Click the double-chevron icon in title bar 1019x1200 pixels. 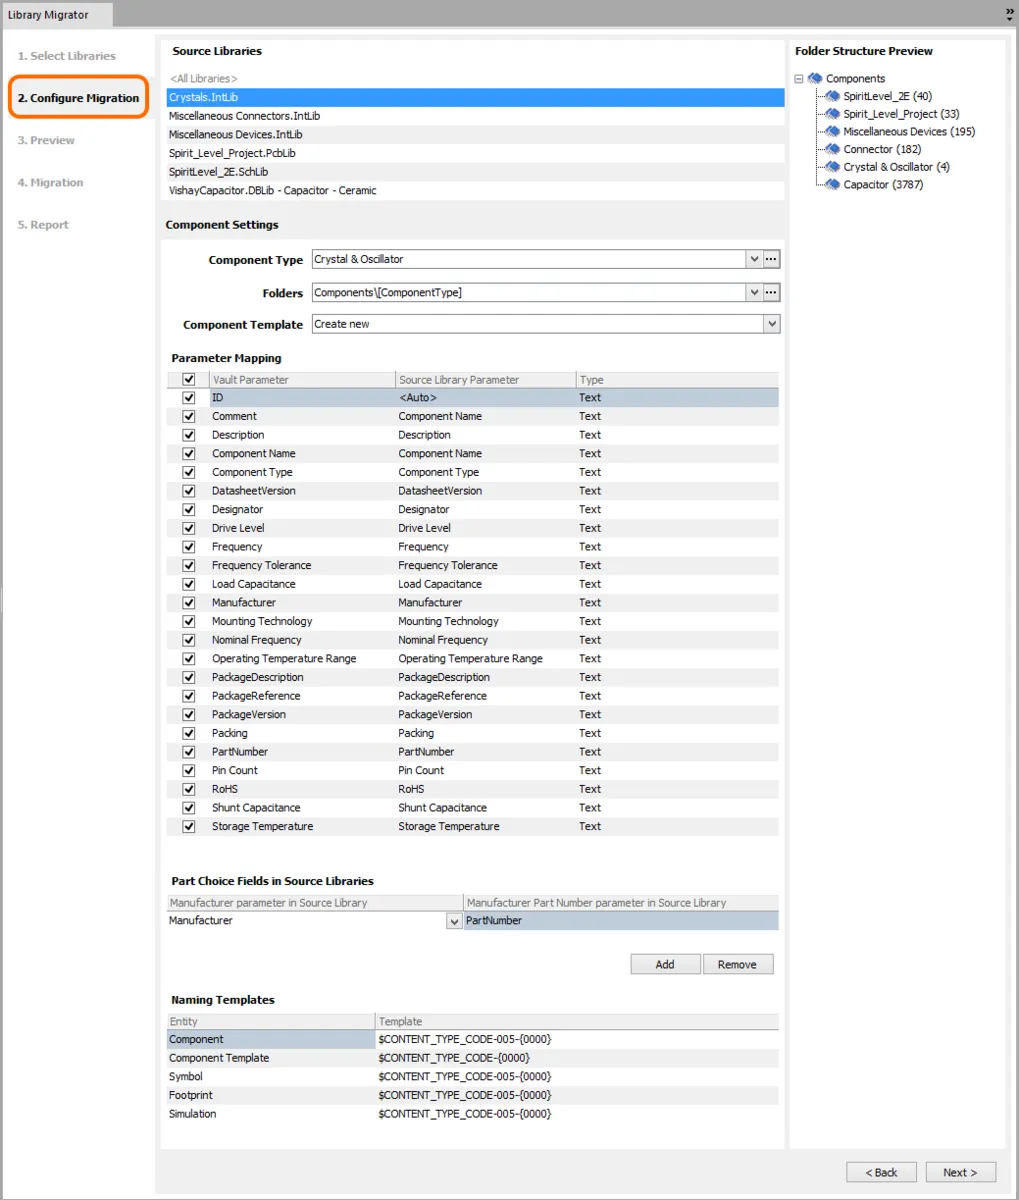point(1009,14)
